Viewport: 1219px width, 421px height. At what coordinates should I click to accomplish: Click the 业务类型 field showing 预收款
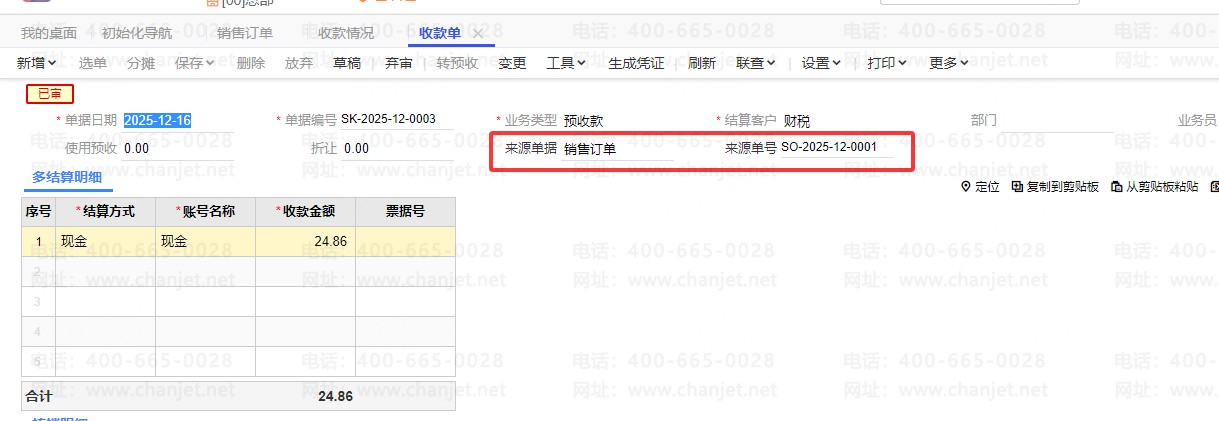coord(617,120)
